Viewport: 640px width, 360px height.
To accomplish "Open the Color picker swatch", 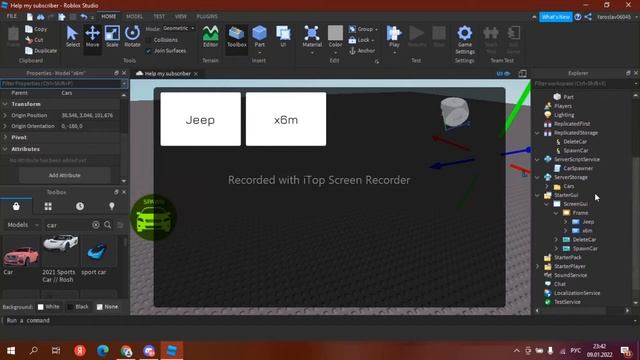I will [335, 33].
